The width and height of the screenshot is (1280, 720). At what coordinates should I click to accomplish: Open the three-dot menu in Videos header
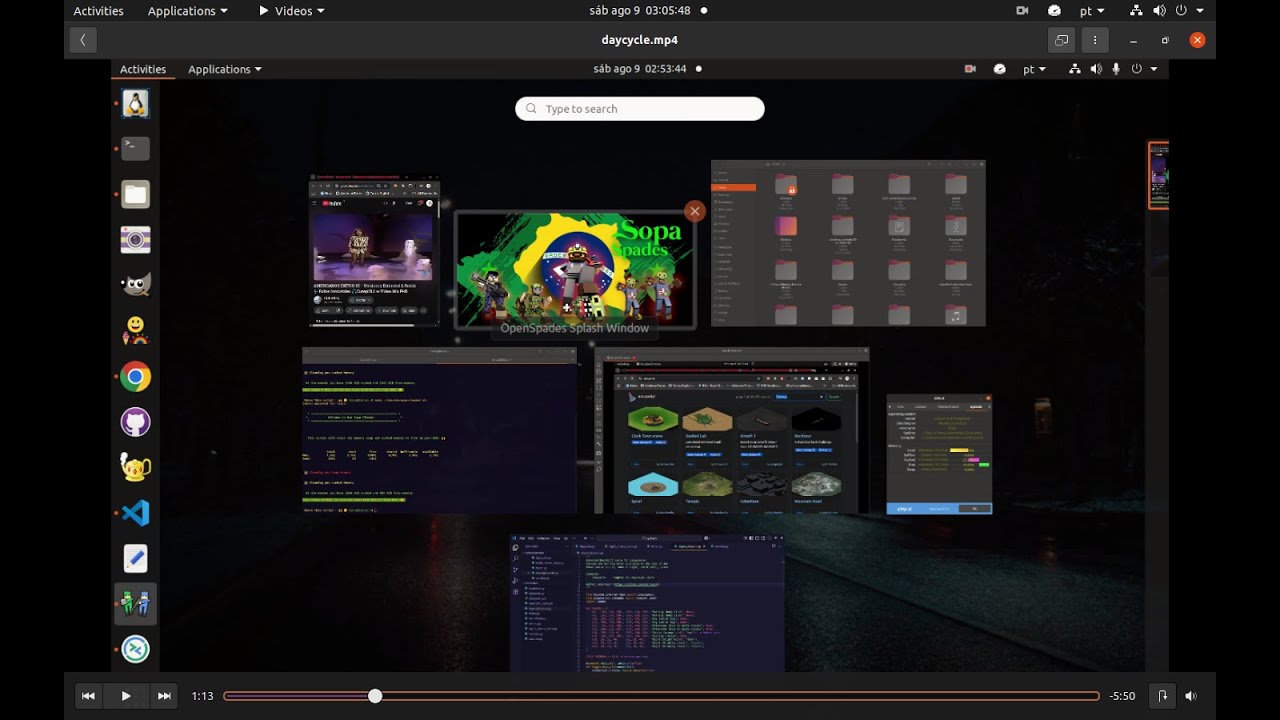1095,40
